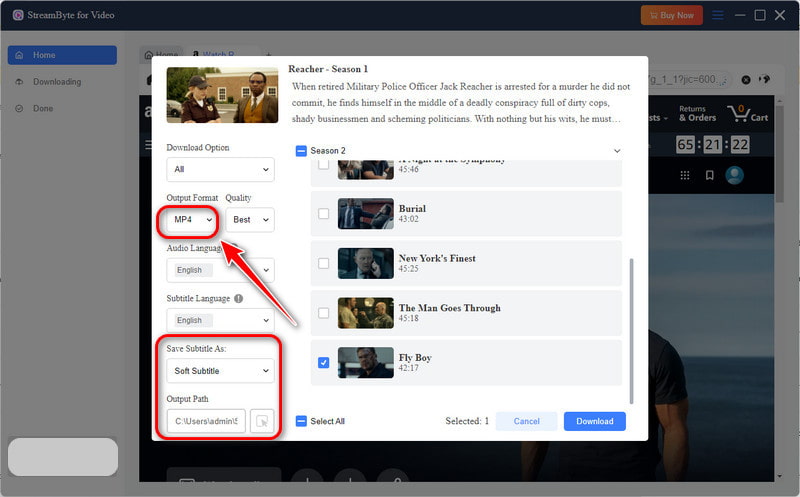Open Returns & Orders link
800x497 pixels.
pos(697,113)
